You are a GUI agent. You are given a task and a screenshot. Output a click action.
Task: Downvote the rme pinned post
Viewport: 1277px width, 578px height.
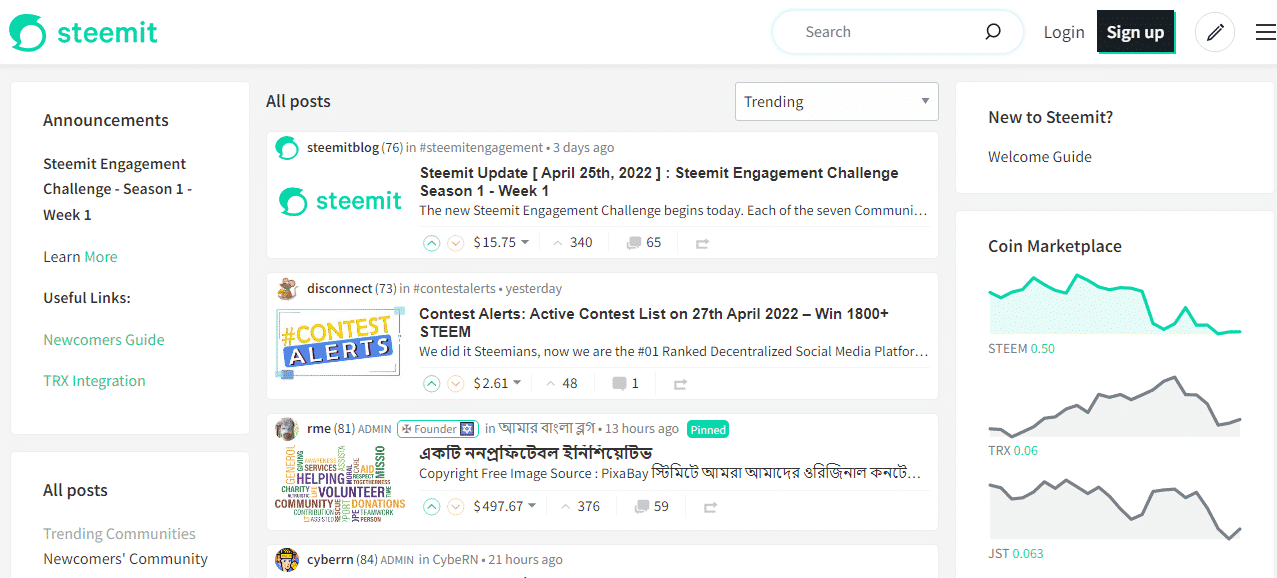(456, 507)
